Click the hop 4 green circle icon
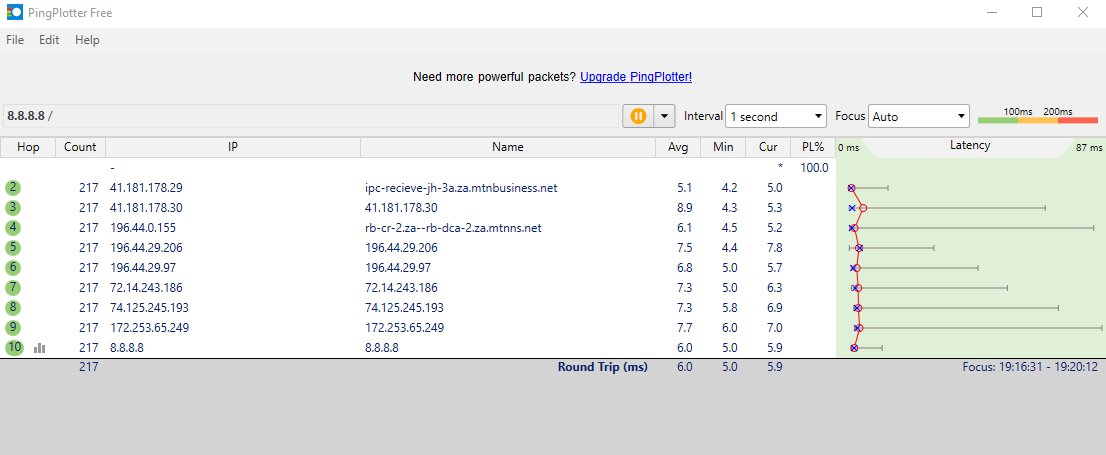 coord(13,228)
